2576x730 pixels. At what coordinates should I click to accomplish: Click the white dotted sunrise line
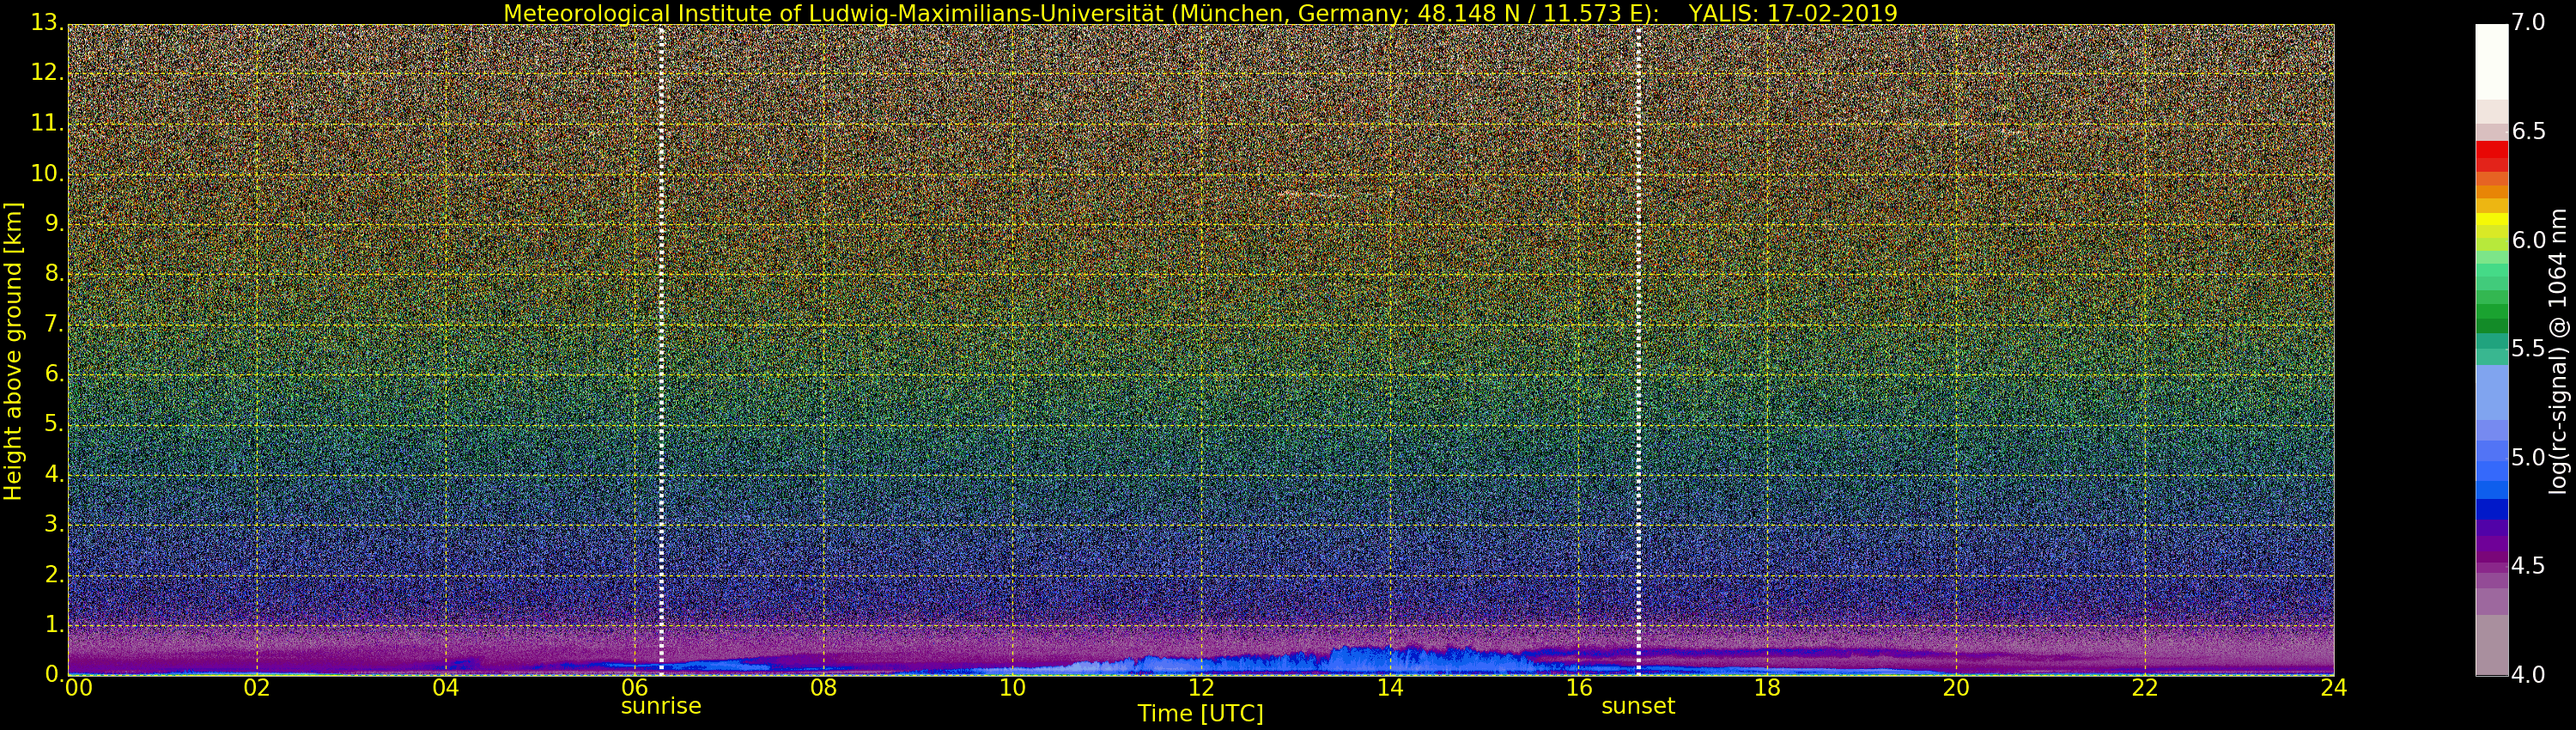click(x=661, y=349)
